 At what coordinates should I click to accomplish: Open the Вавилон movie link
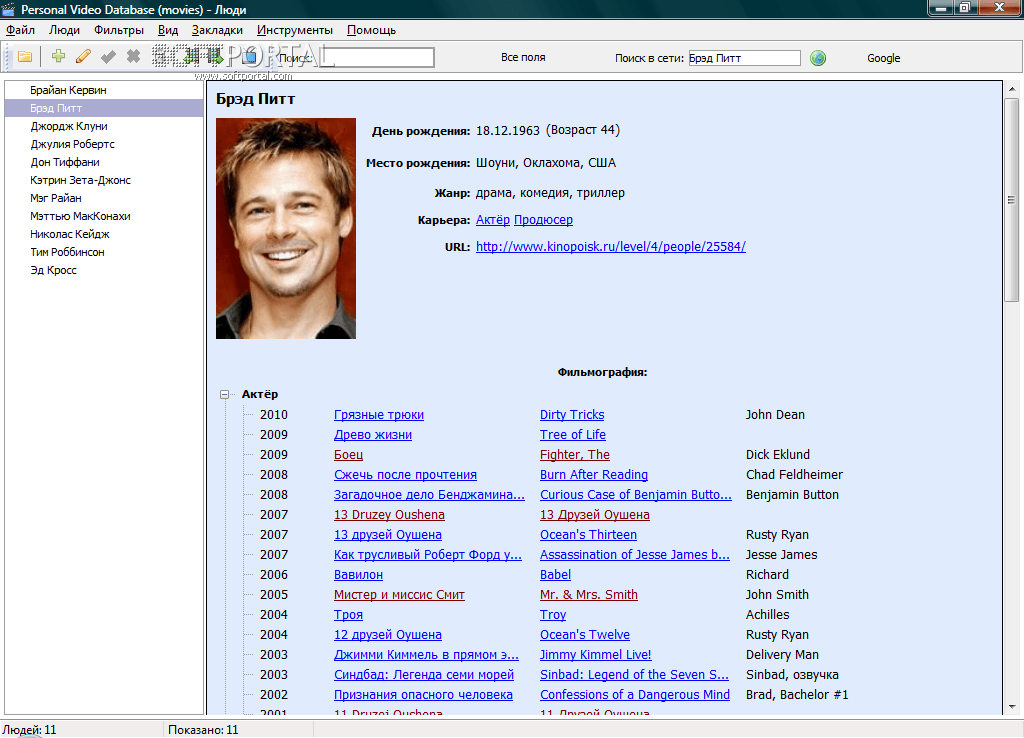[x=358, y=575]
